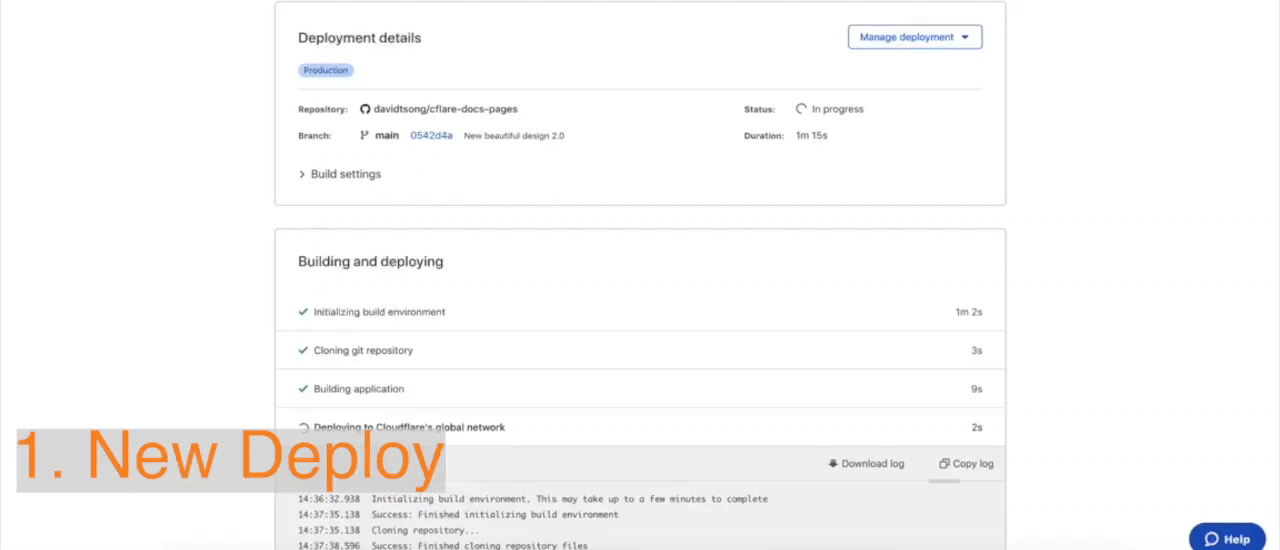The height and width of the screenshot is (550, 1280).
Task: Open commit 0542d4a link
Action: click(431, 135)
